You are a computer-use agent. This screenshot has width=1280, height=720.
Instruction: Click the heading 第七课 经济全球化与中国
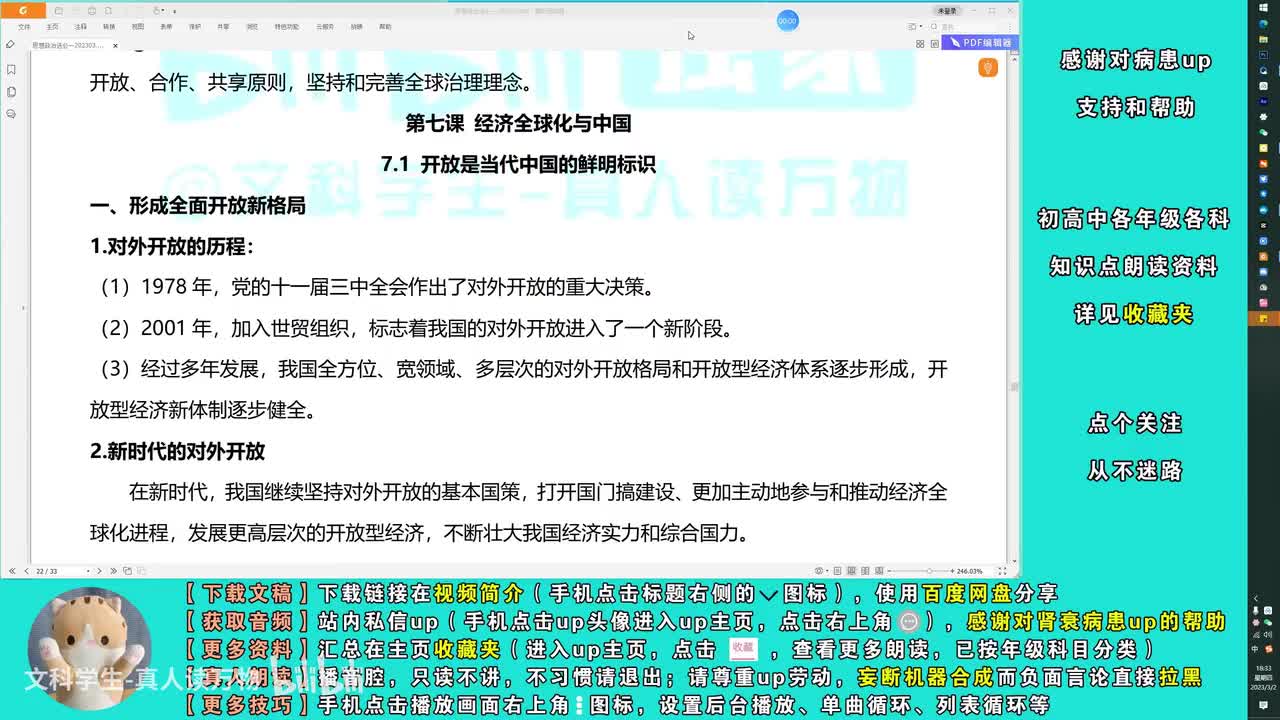[x=518, y=123]
